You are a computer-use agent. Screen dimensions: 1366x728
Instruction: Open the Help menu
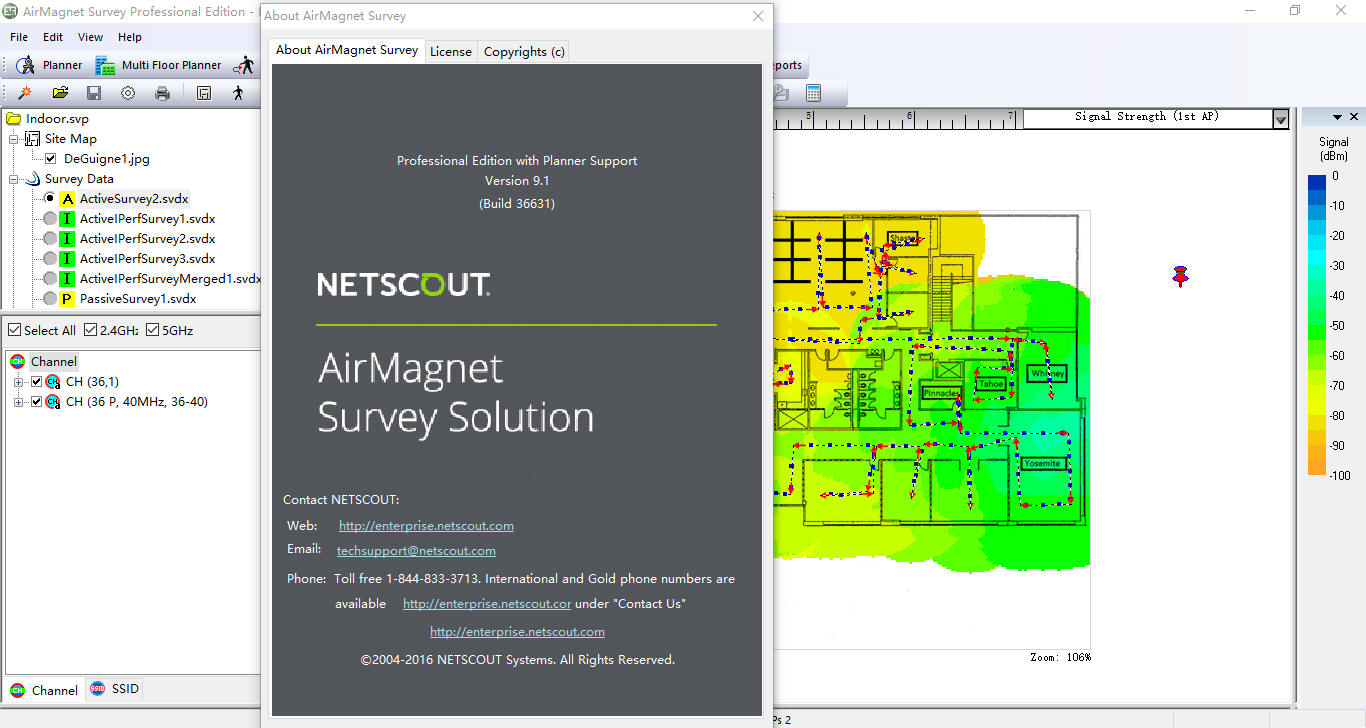click(x=130, y=37)
